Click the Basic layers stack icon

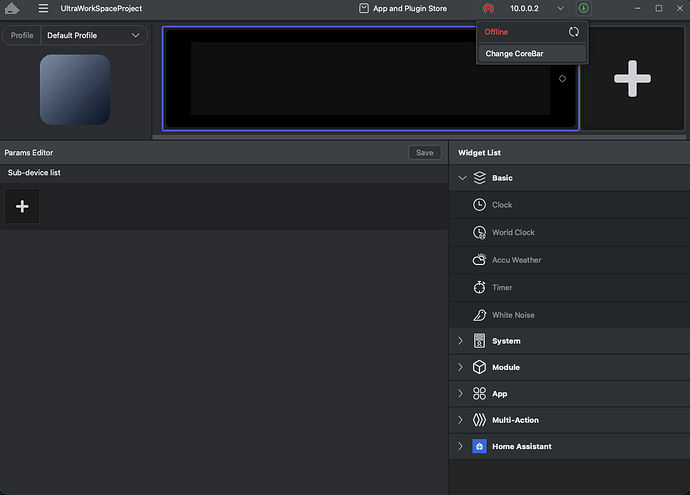479,178
